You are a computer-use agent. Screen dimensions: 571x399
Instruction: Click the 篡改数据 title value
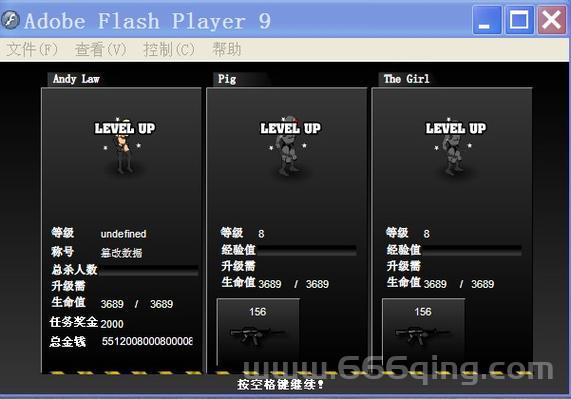click(121, 253)
